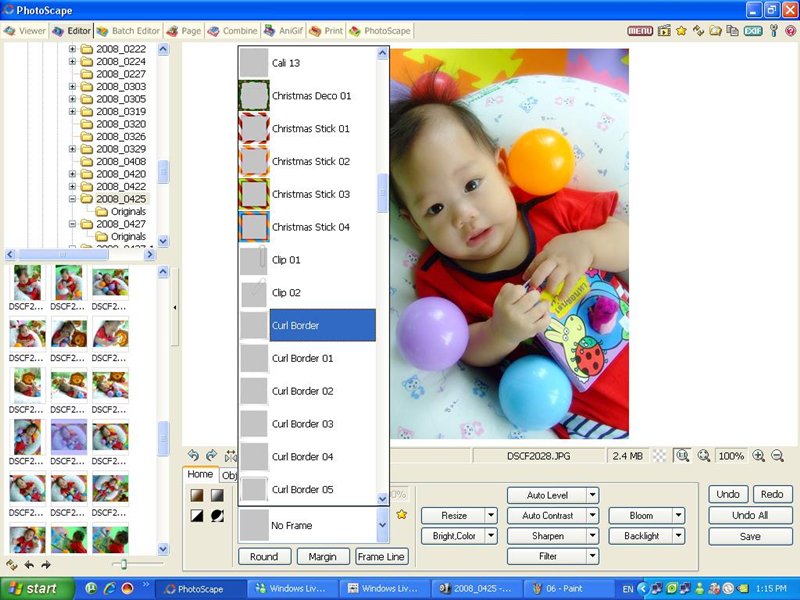Click the frame favorites star icon

(402, 514)
